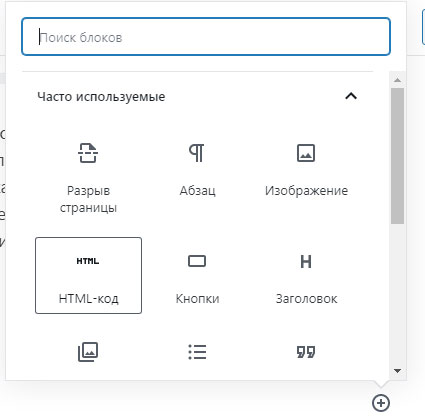Focus the Поиск блоков search field
Screen dimensions: 425x420
point(206,36)
